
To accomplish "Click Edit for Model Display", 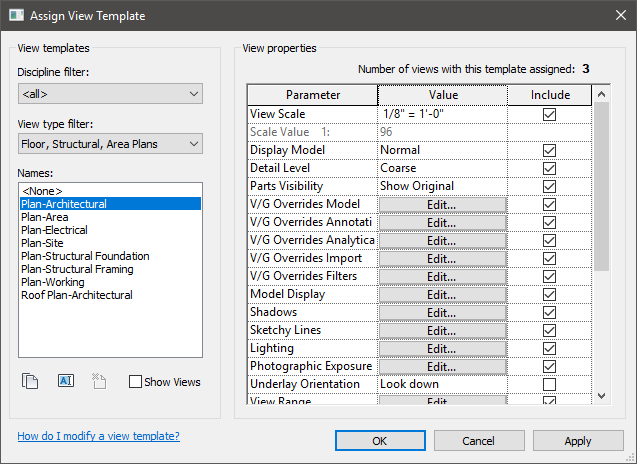I will tap(442, 295).
